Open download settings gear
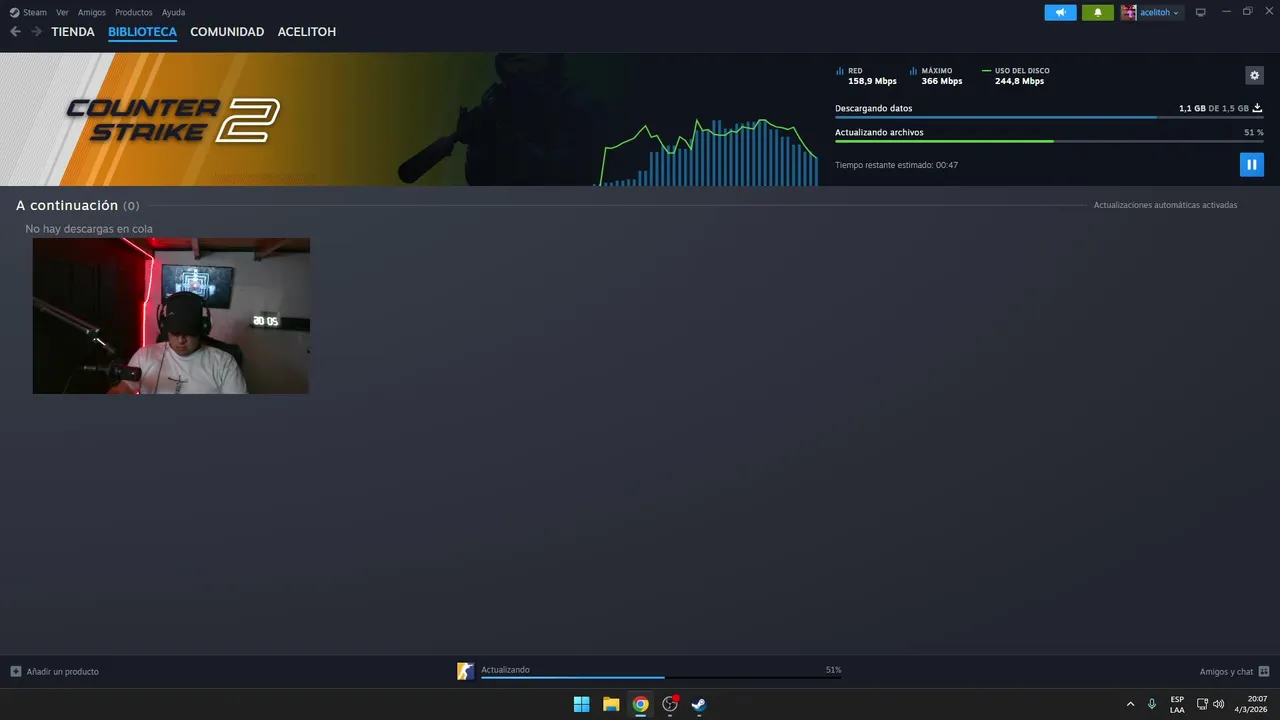 pos(1254,75)
